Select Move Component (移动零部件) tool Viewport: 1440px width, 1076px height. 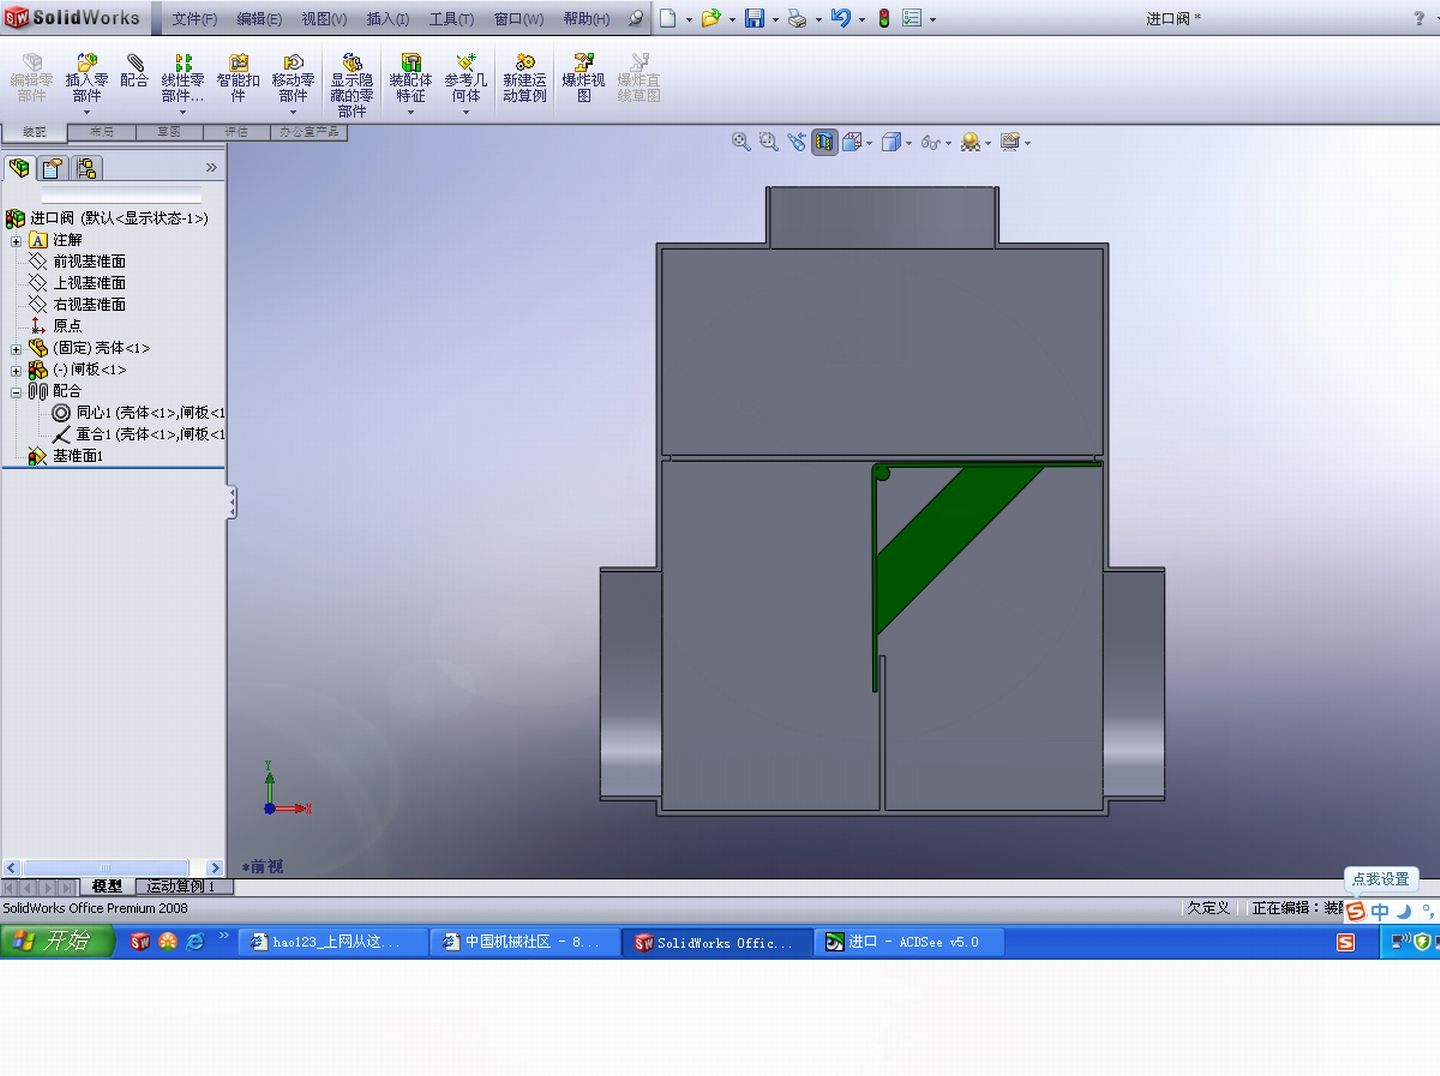pos(293,79)
